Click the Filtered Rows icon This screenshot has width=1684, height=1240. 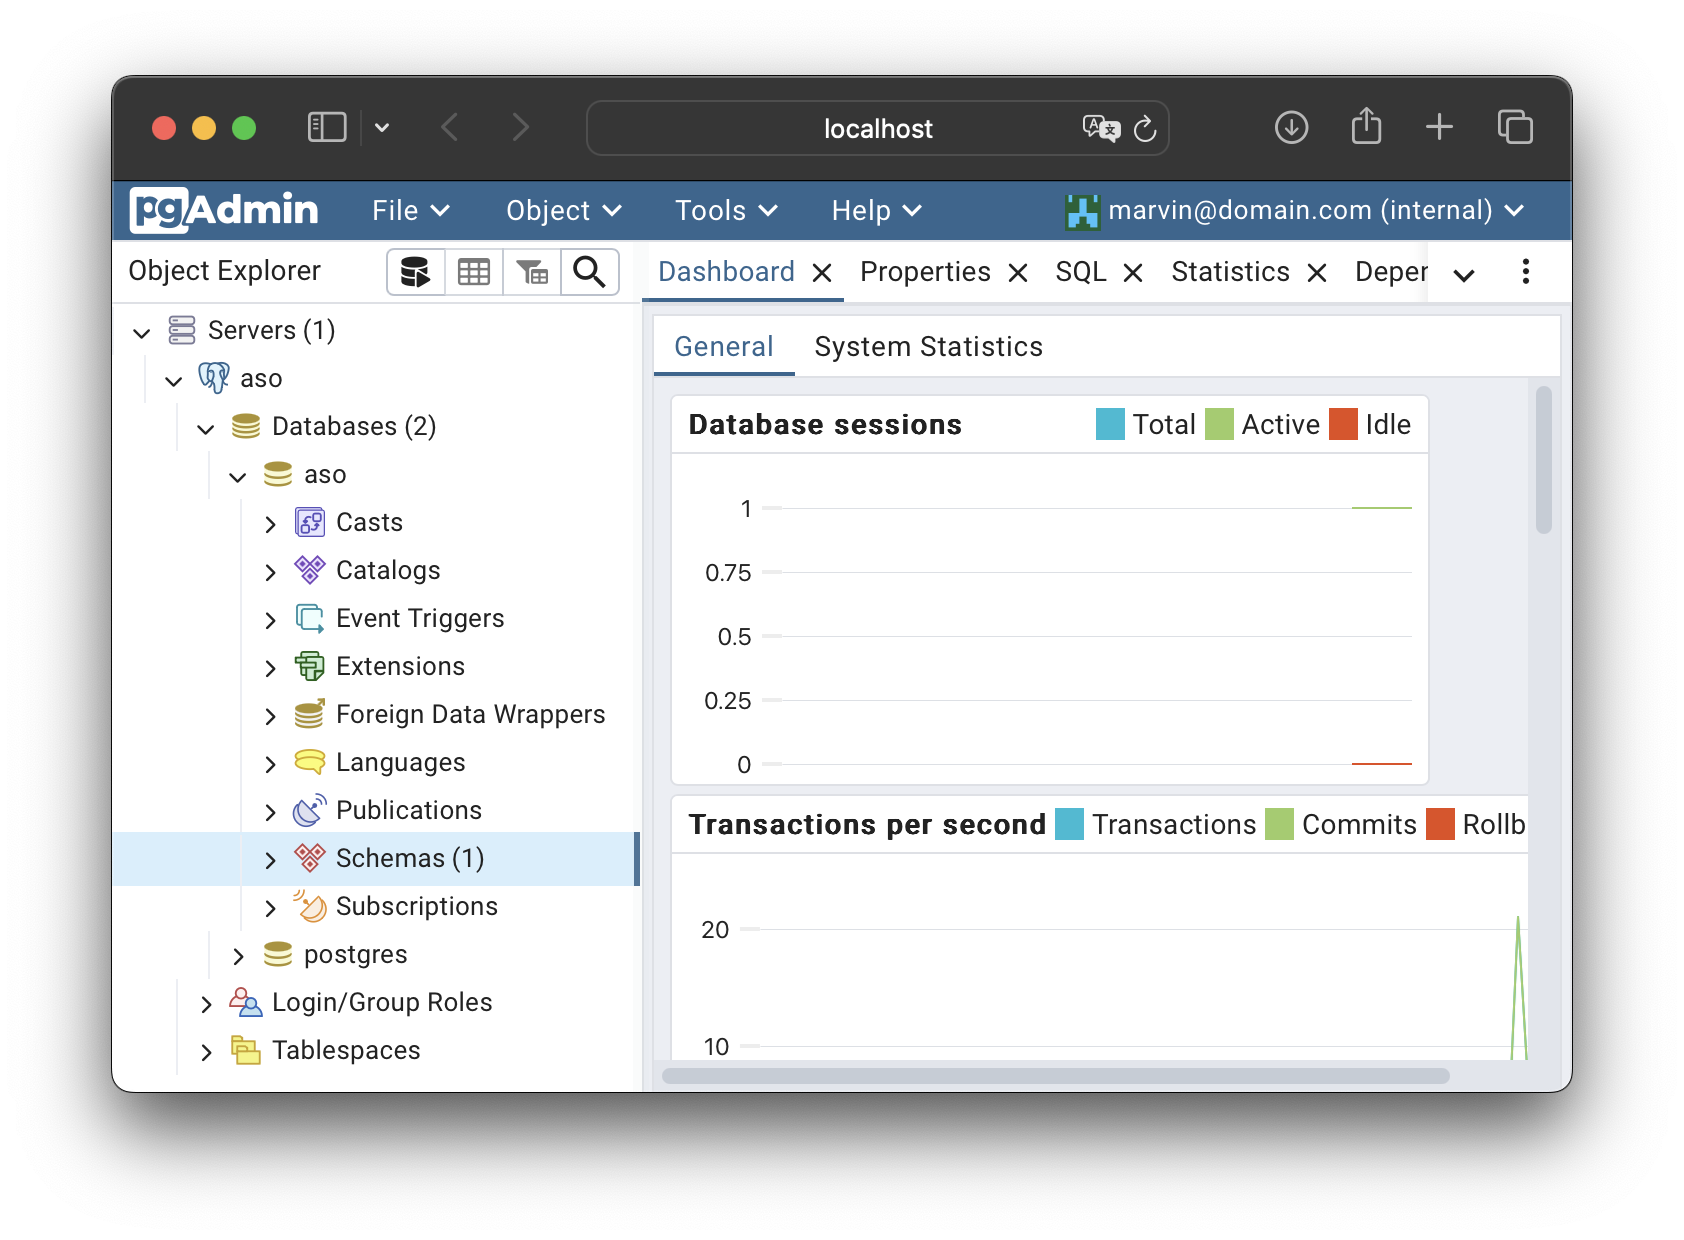pos(531,272)
